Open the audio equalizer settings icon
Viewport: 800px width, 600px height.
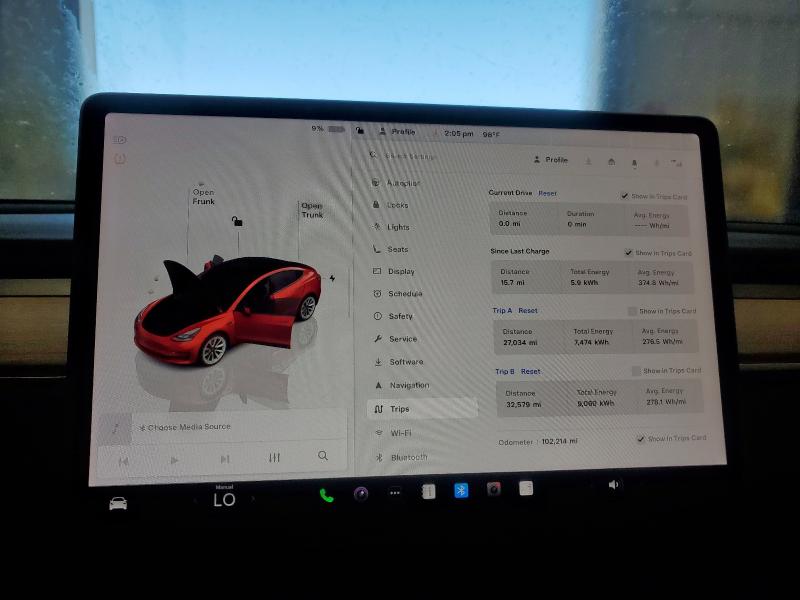[x=274, y=458]
